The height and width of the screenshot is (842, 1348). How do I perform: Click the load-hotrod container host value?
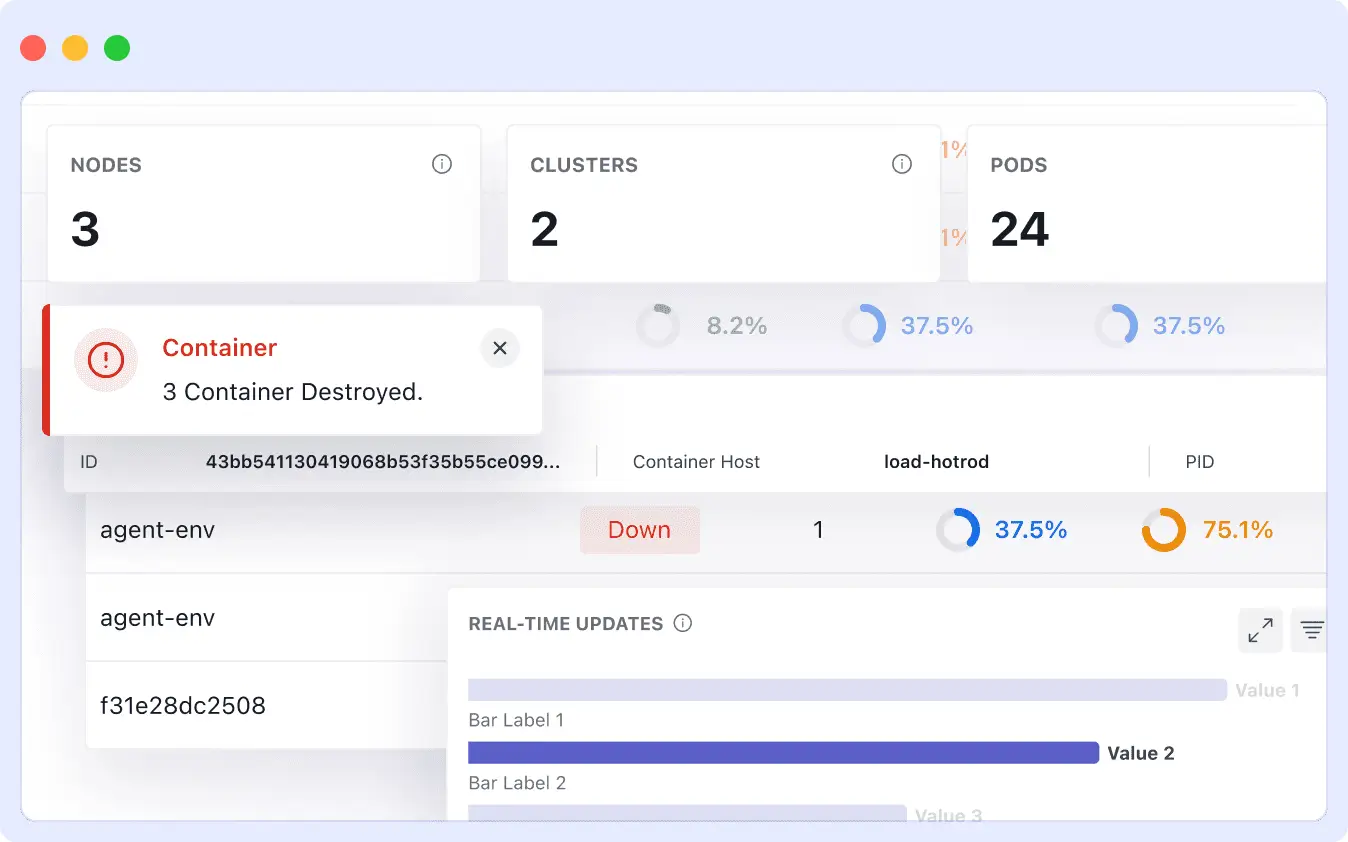point(936,462)
